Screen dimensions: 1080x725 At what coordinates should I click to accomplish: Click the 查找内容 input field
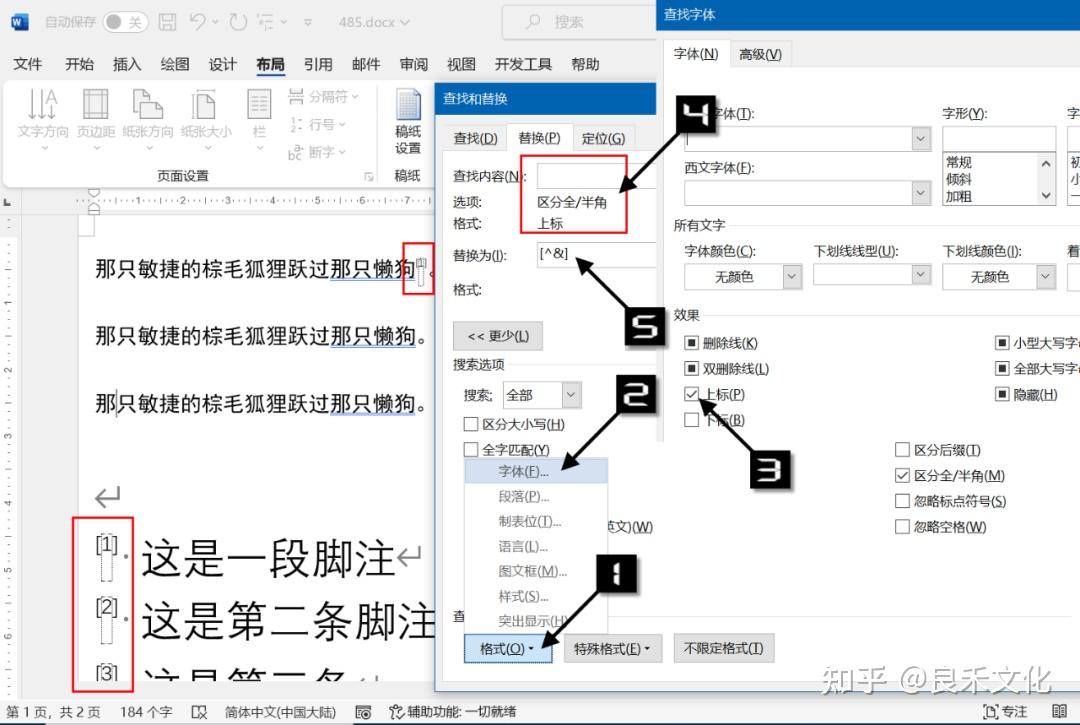tap(596, 176)
